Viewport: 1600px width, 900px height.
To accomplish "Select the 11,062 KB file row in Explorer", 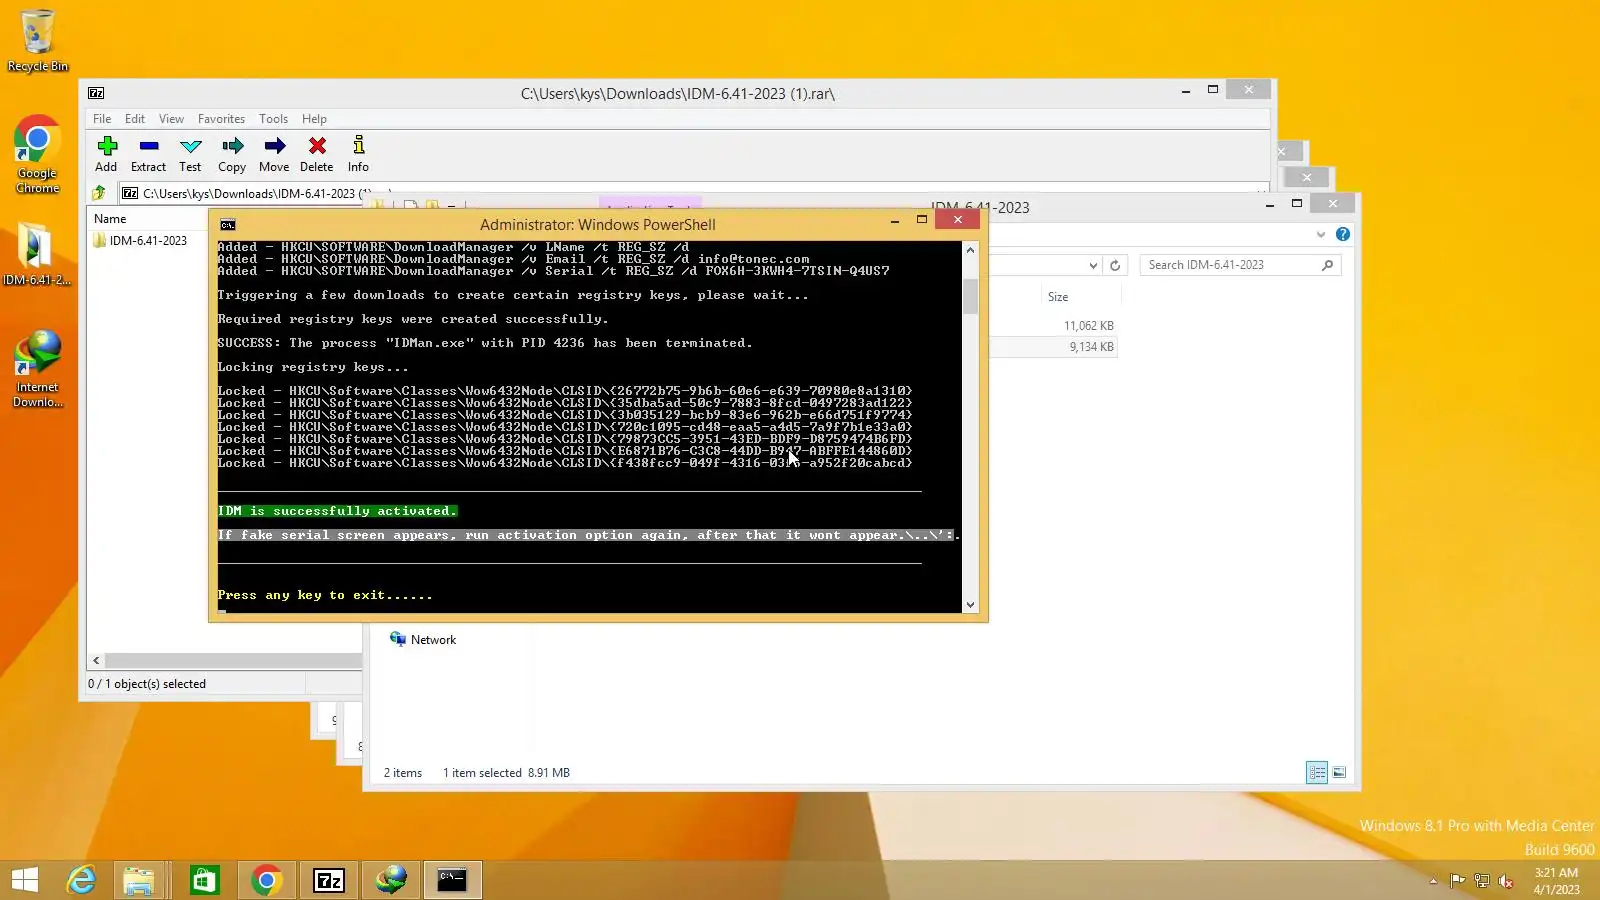I will coord(1054,326).
